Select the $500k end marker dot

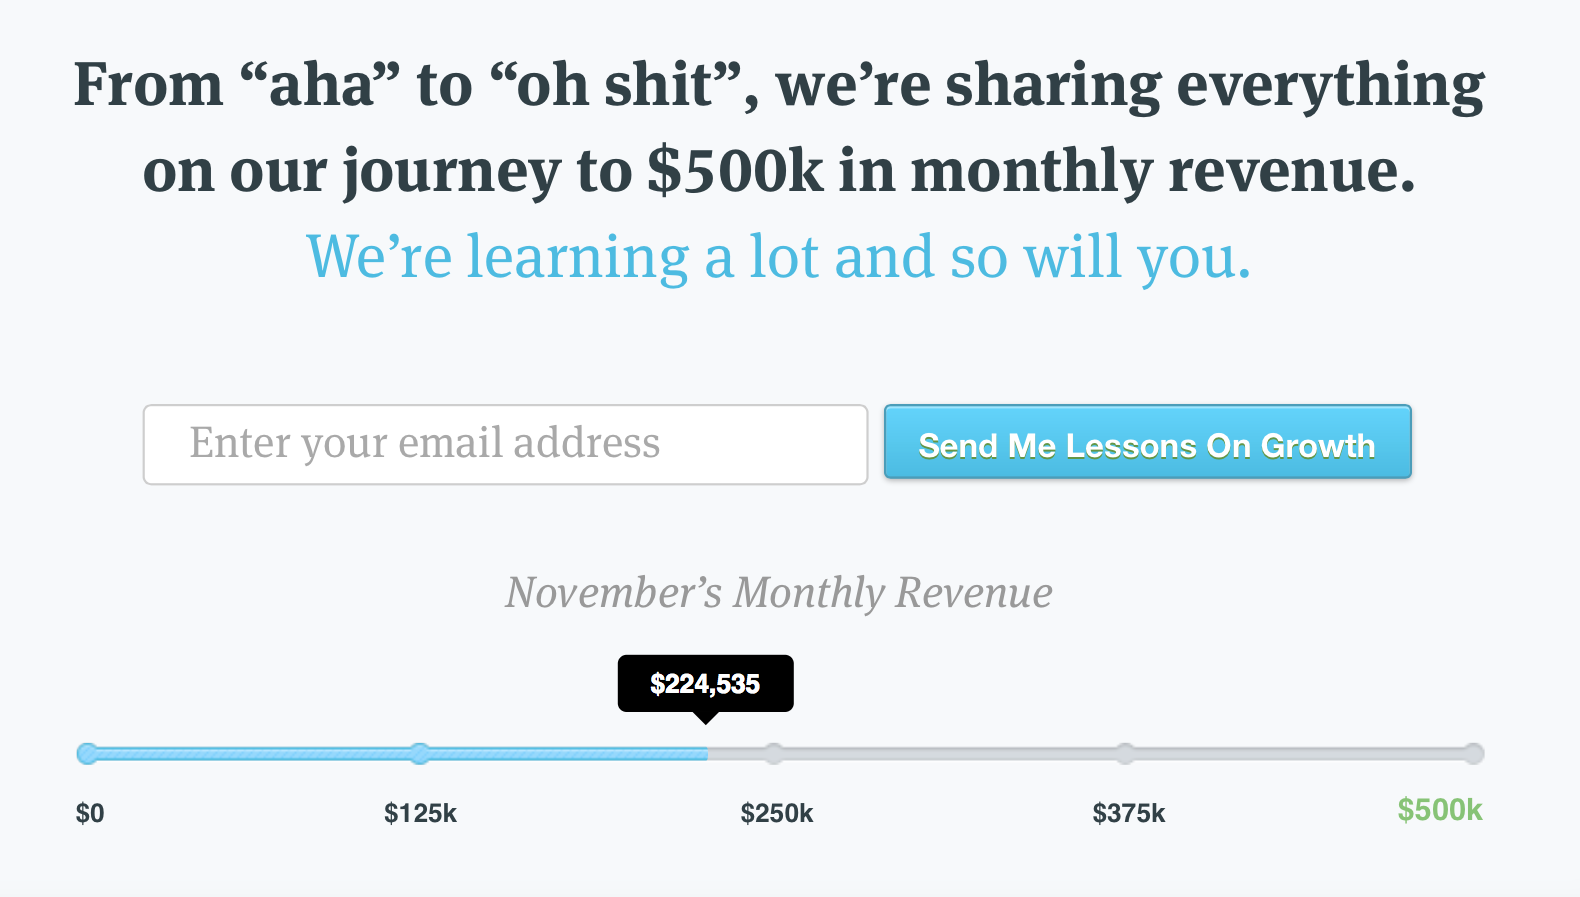pyautogui.click(x=1474, y=754)
